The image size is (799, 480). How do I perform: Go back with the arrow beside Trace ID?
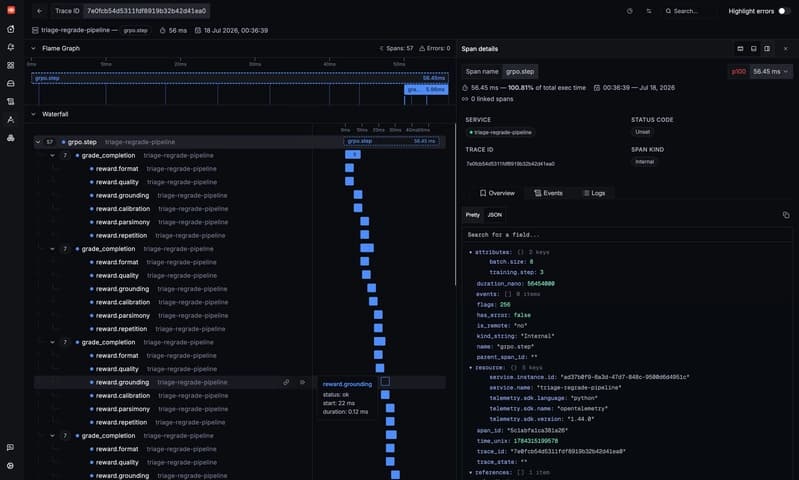click(x=40, y=11)
